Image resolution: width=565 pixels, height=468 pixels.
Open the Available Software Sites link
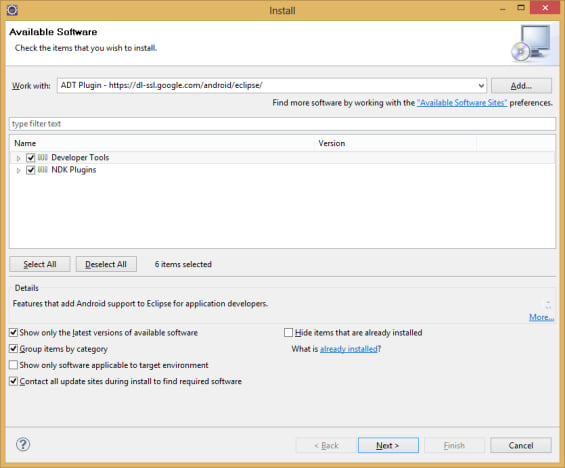(x=462, y=103)
